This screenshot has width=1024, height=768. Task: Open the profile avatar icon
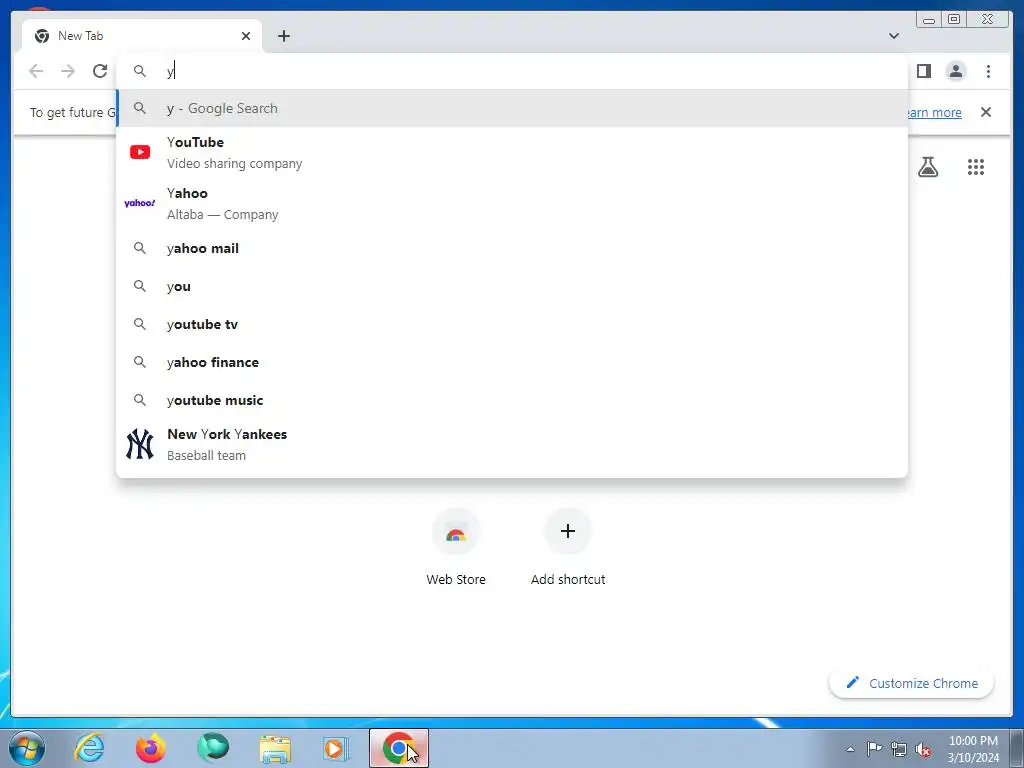[x=955, y=71]
